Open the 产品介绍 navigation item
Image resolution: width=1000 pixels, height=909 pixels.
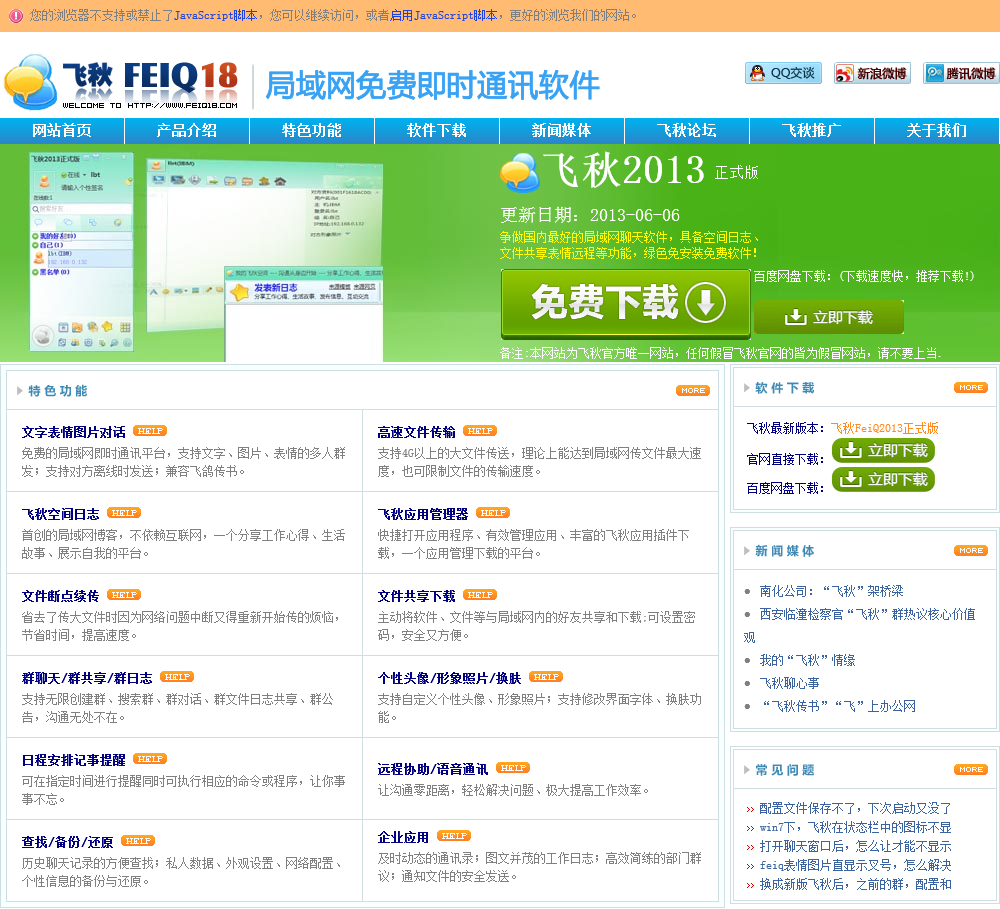pos(187,131)
